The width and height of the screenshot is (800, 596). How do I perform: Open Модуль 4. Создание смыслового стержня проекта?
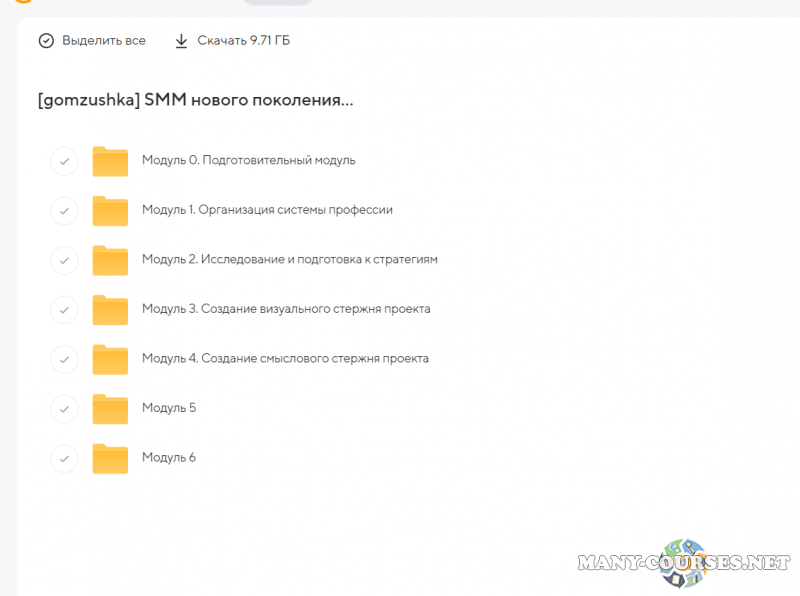[x=286, y=358]
